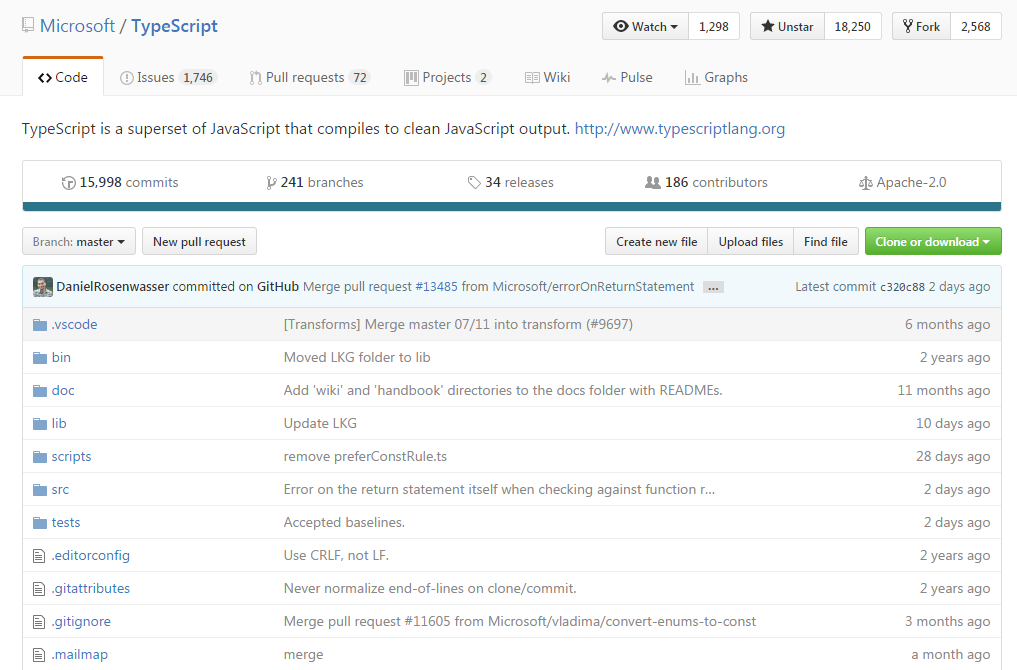Open the src folder
The height and width of the screenshot is (670, 1017).
(60, 490)
